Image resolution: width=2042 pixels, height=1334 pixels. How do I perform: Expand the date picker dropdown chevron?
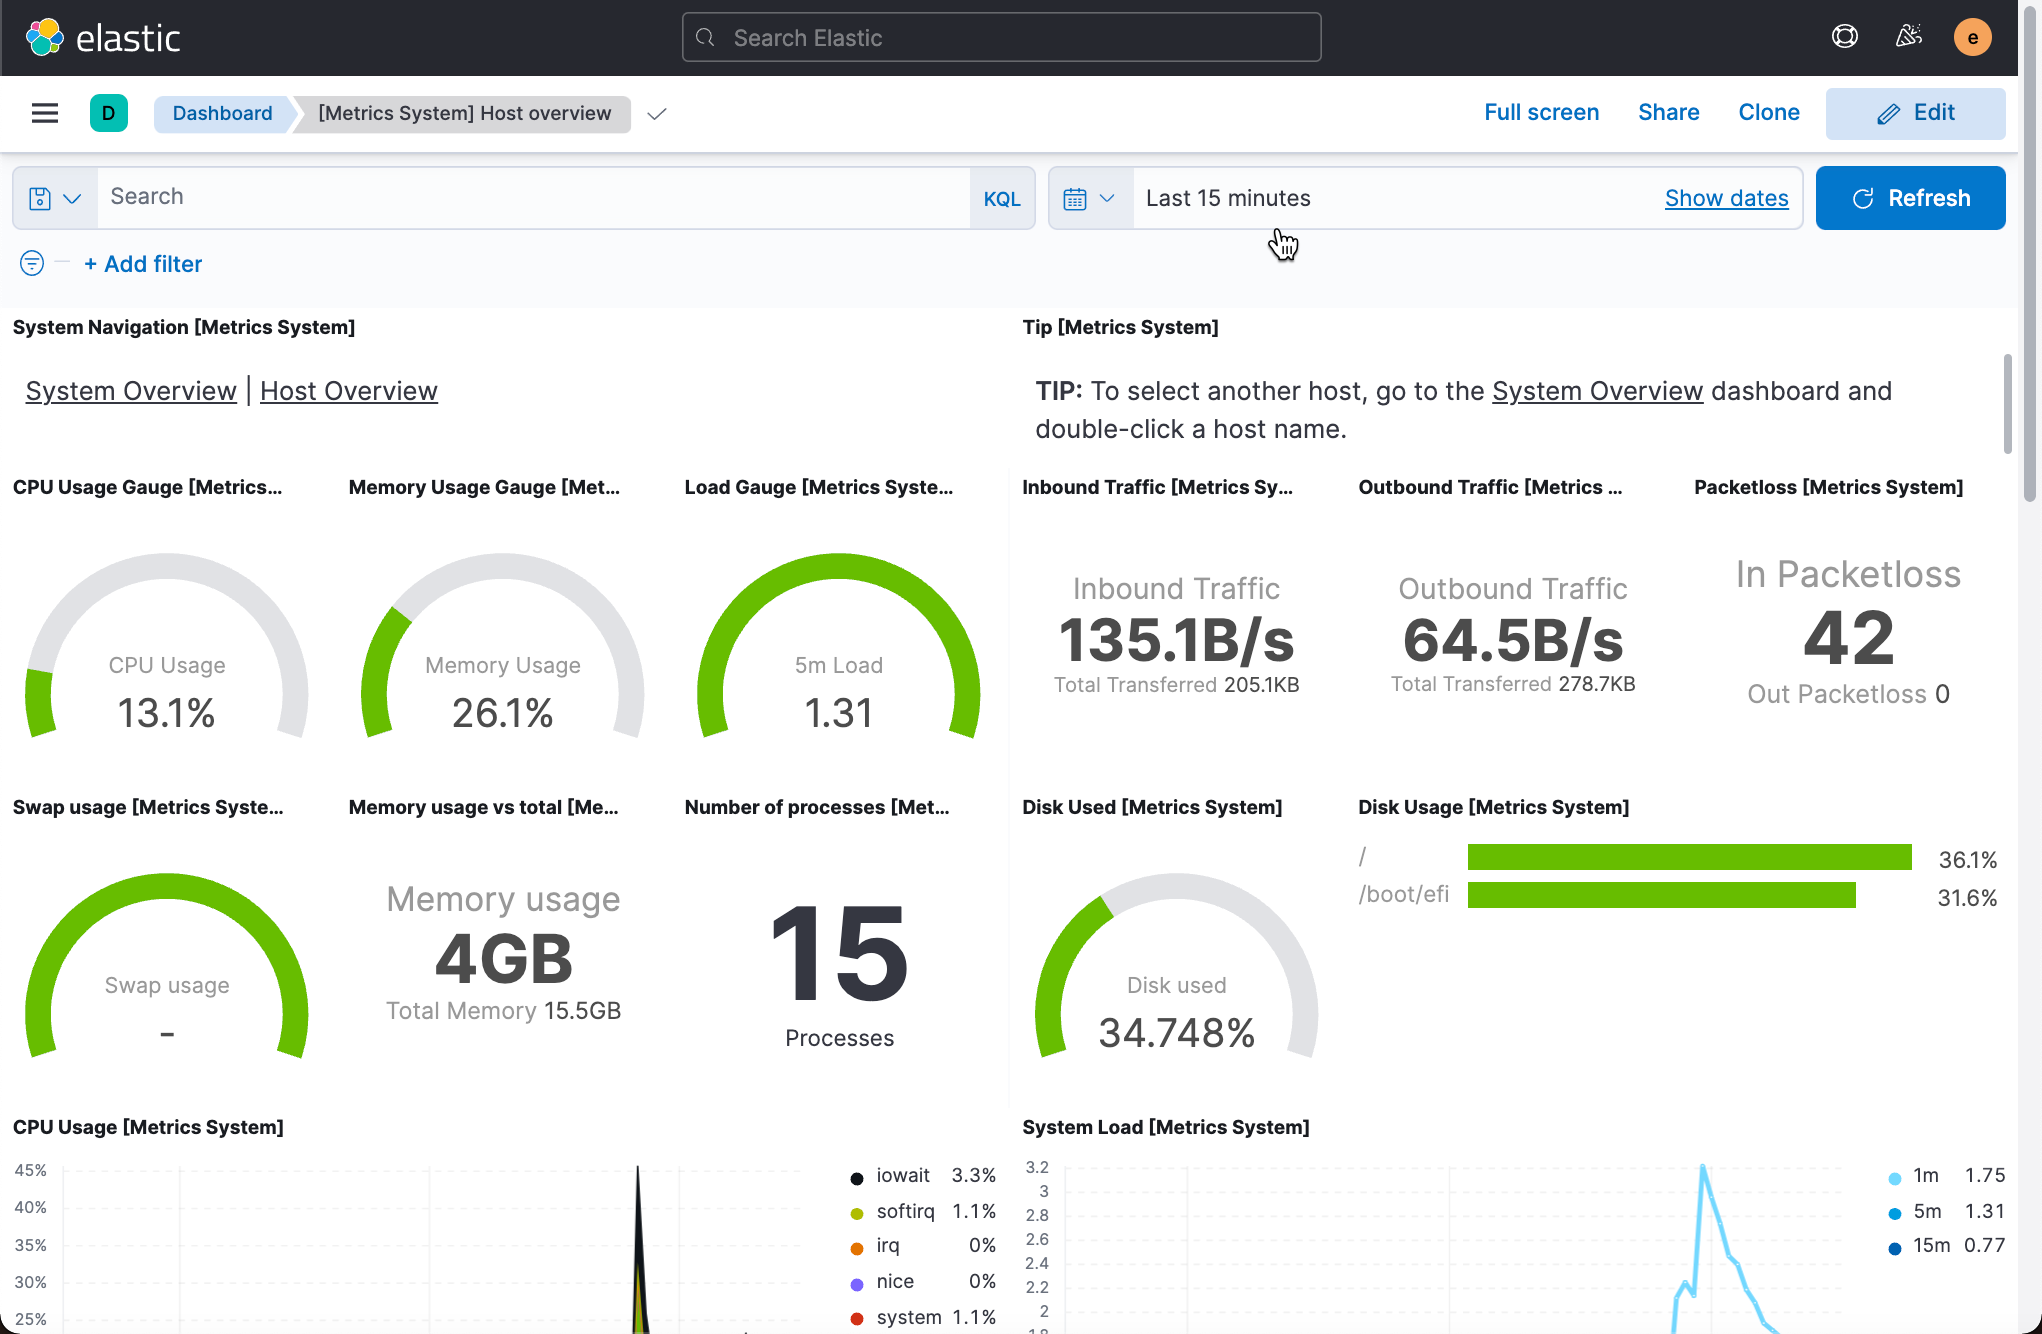coord(1108,197)
